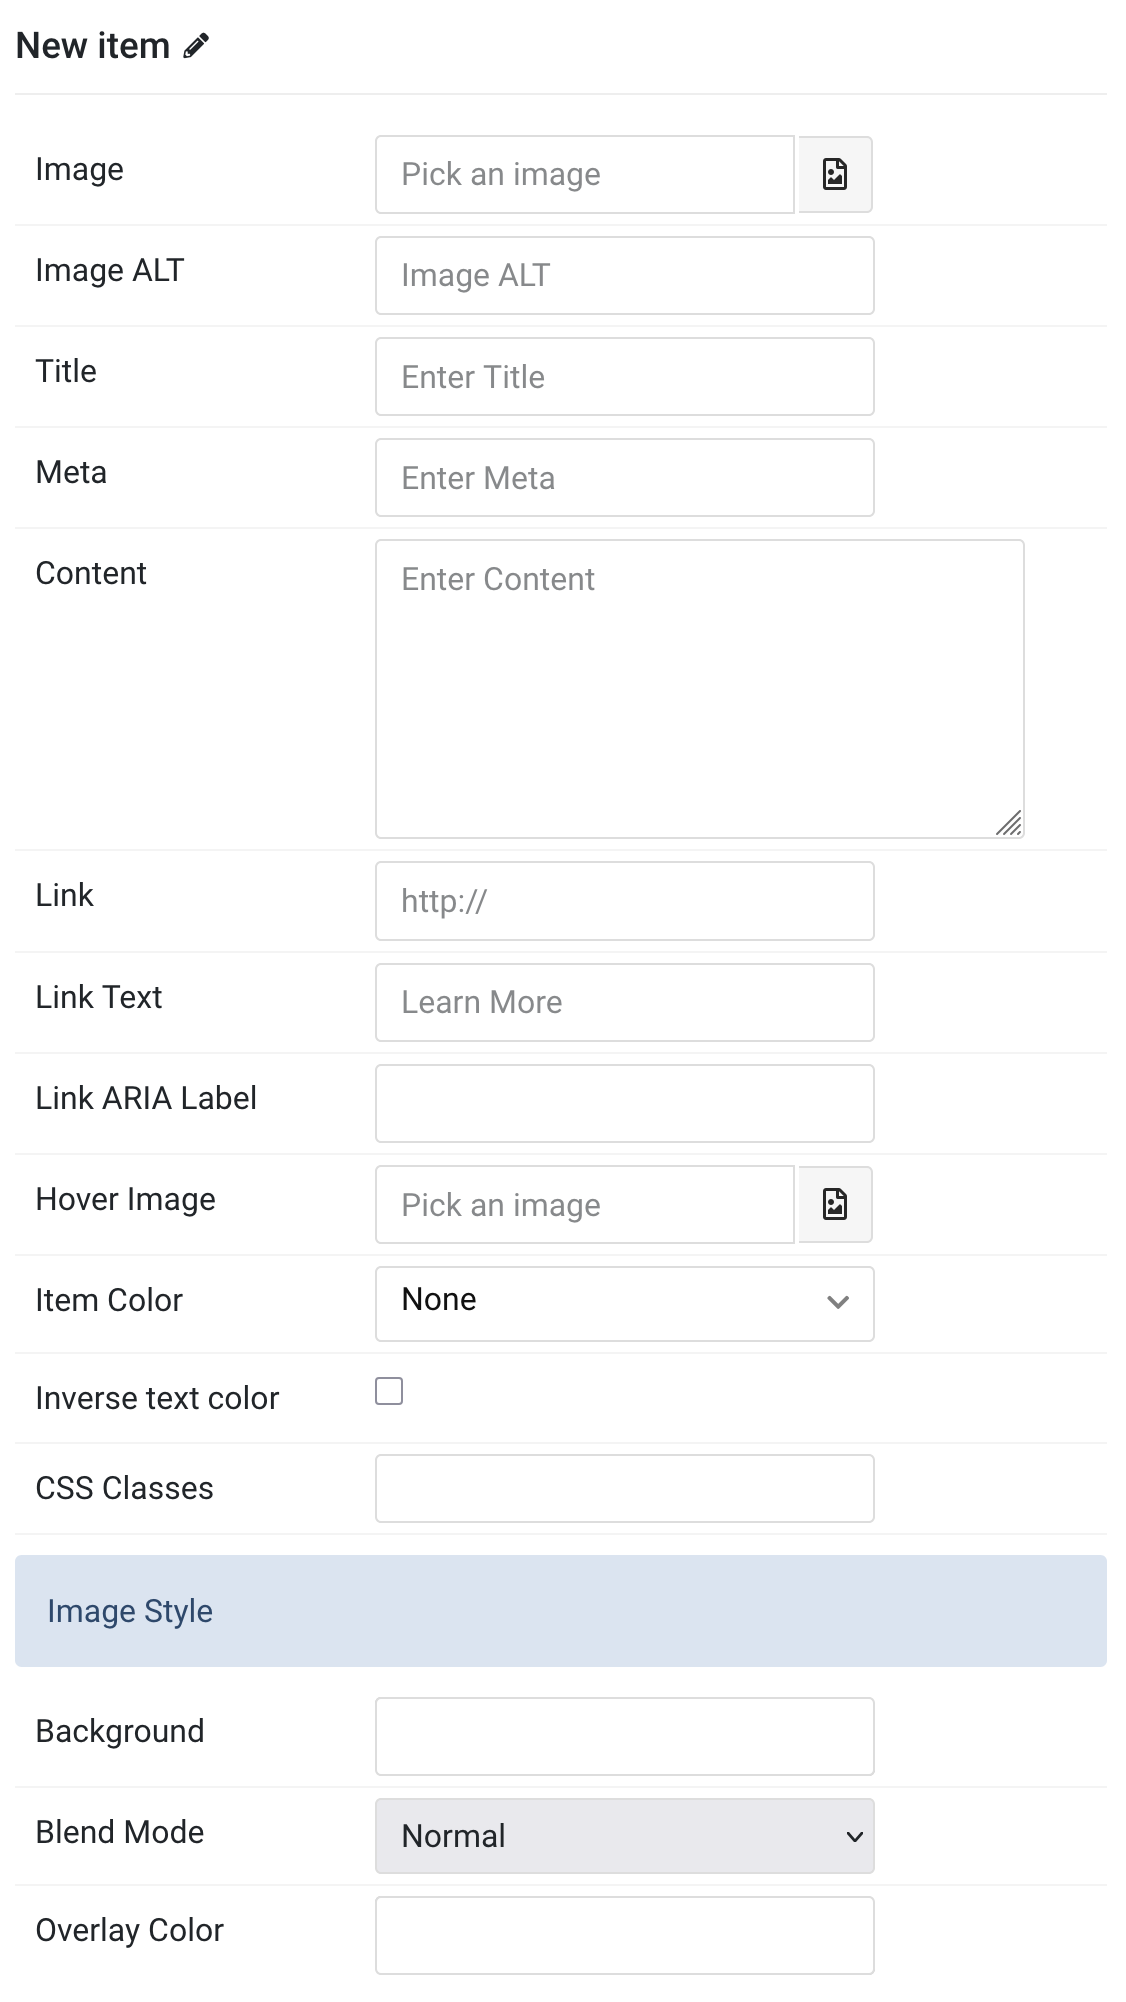The width and height of the screenshot is (1126, 2002).
Task: Open image picker for the Hover Image field
Action: (835, 1204)
